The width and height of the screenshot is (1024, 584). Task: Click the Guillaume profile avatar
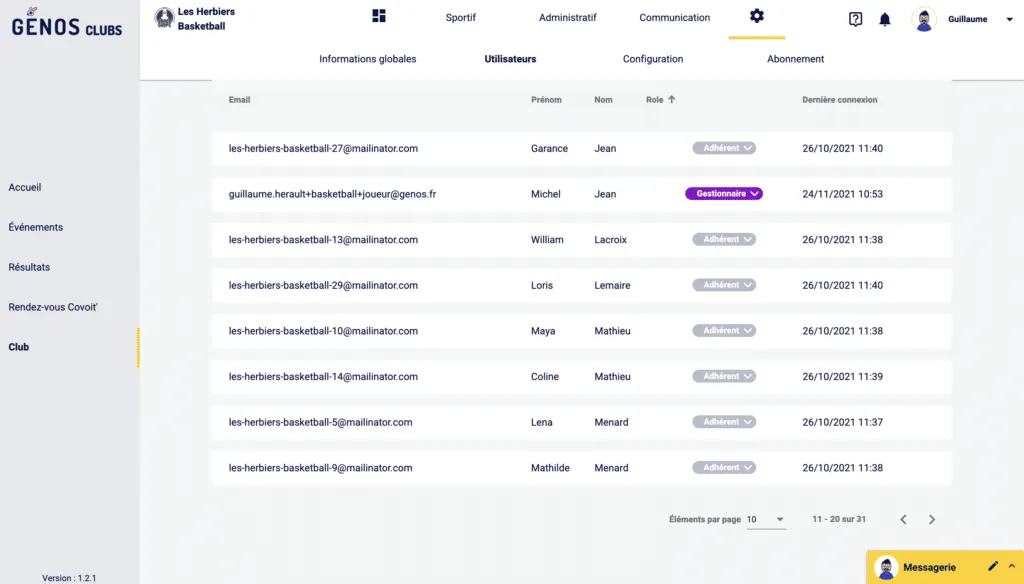[925, 19]
